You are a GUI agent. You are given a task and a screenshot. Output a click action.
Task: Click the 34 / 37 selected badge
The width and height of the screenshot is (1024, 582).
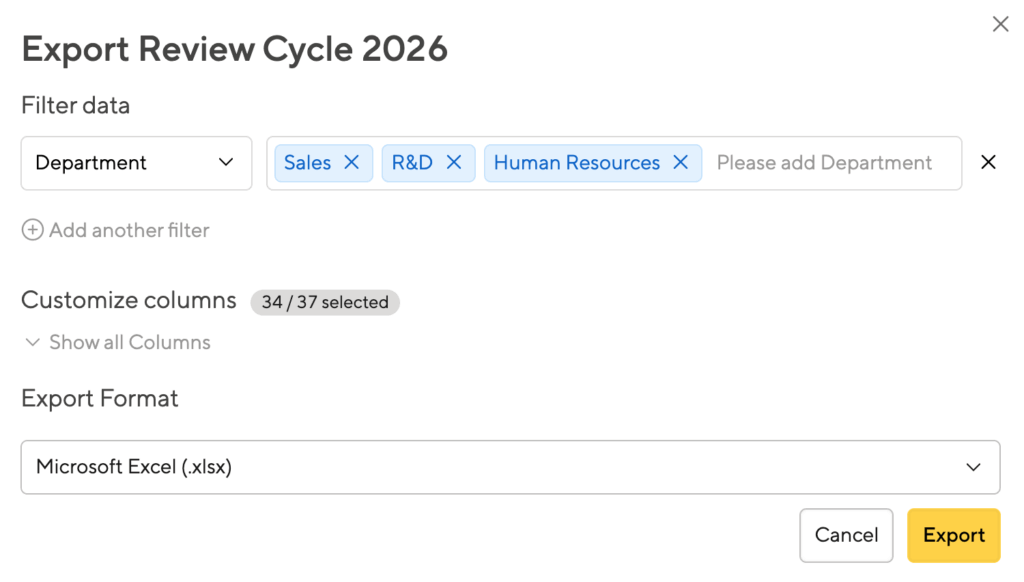(325, 302)
